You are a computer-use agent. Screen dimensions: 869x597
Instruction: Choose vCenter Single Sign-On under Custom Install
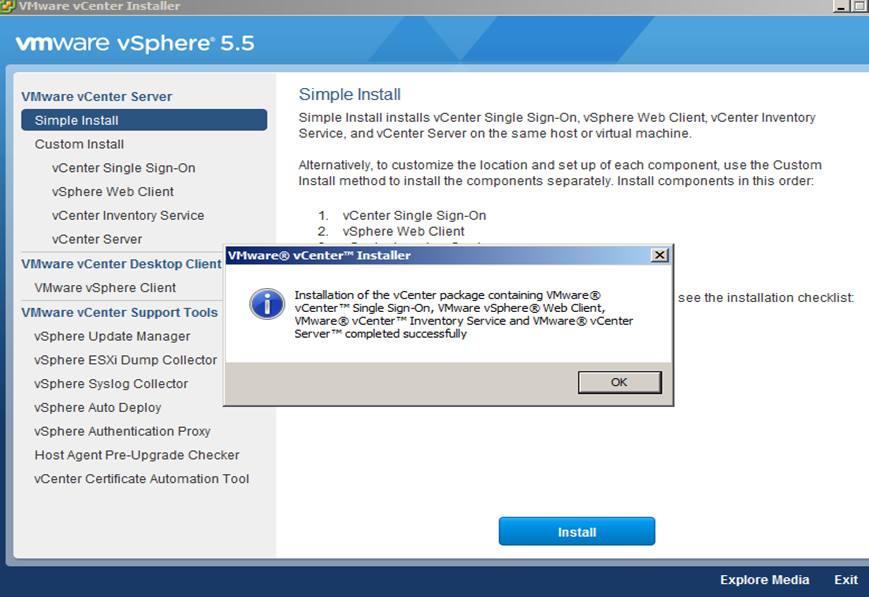pyautogui.click(x=123, y=168)
